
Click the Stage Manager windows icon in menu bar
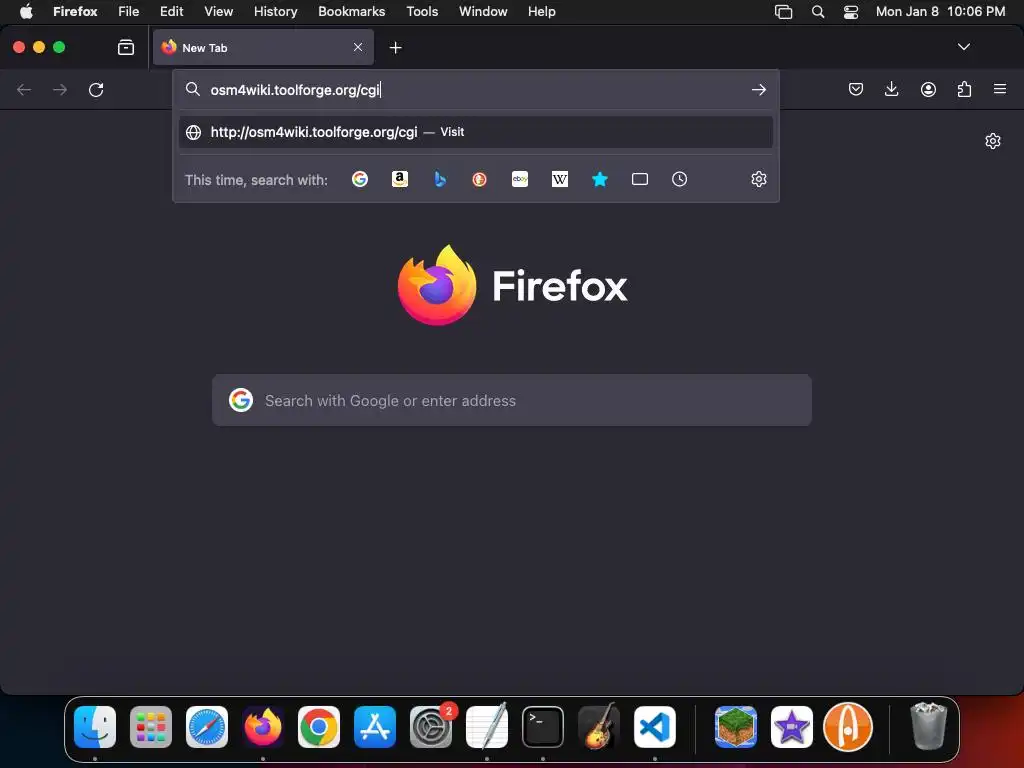(783, 11)
